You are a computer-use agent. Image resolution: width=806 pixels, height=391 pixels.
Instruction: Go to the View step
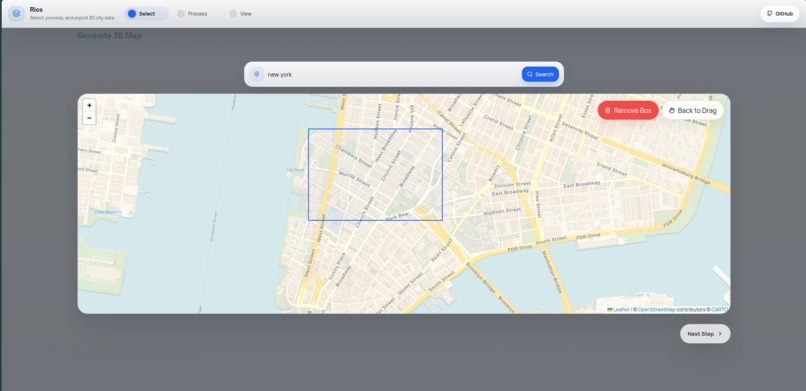241,14
